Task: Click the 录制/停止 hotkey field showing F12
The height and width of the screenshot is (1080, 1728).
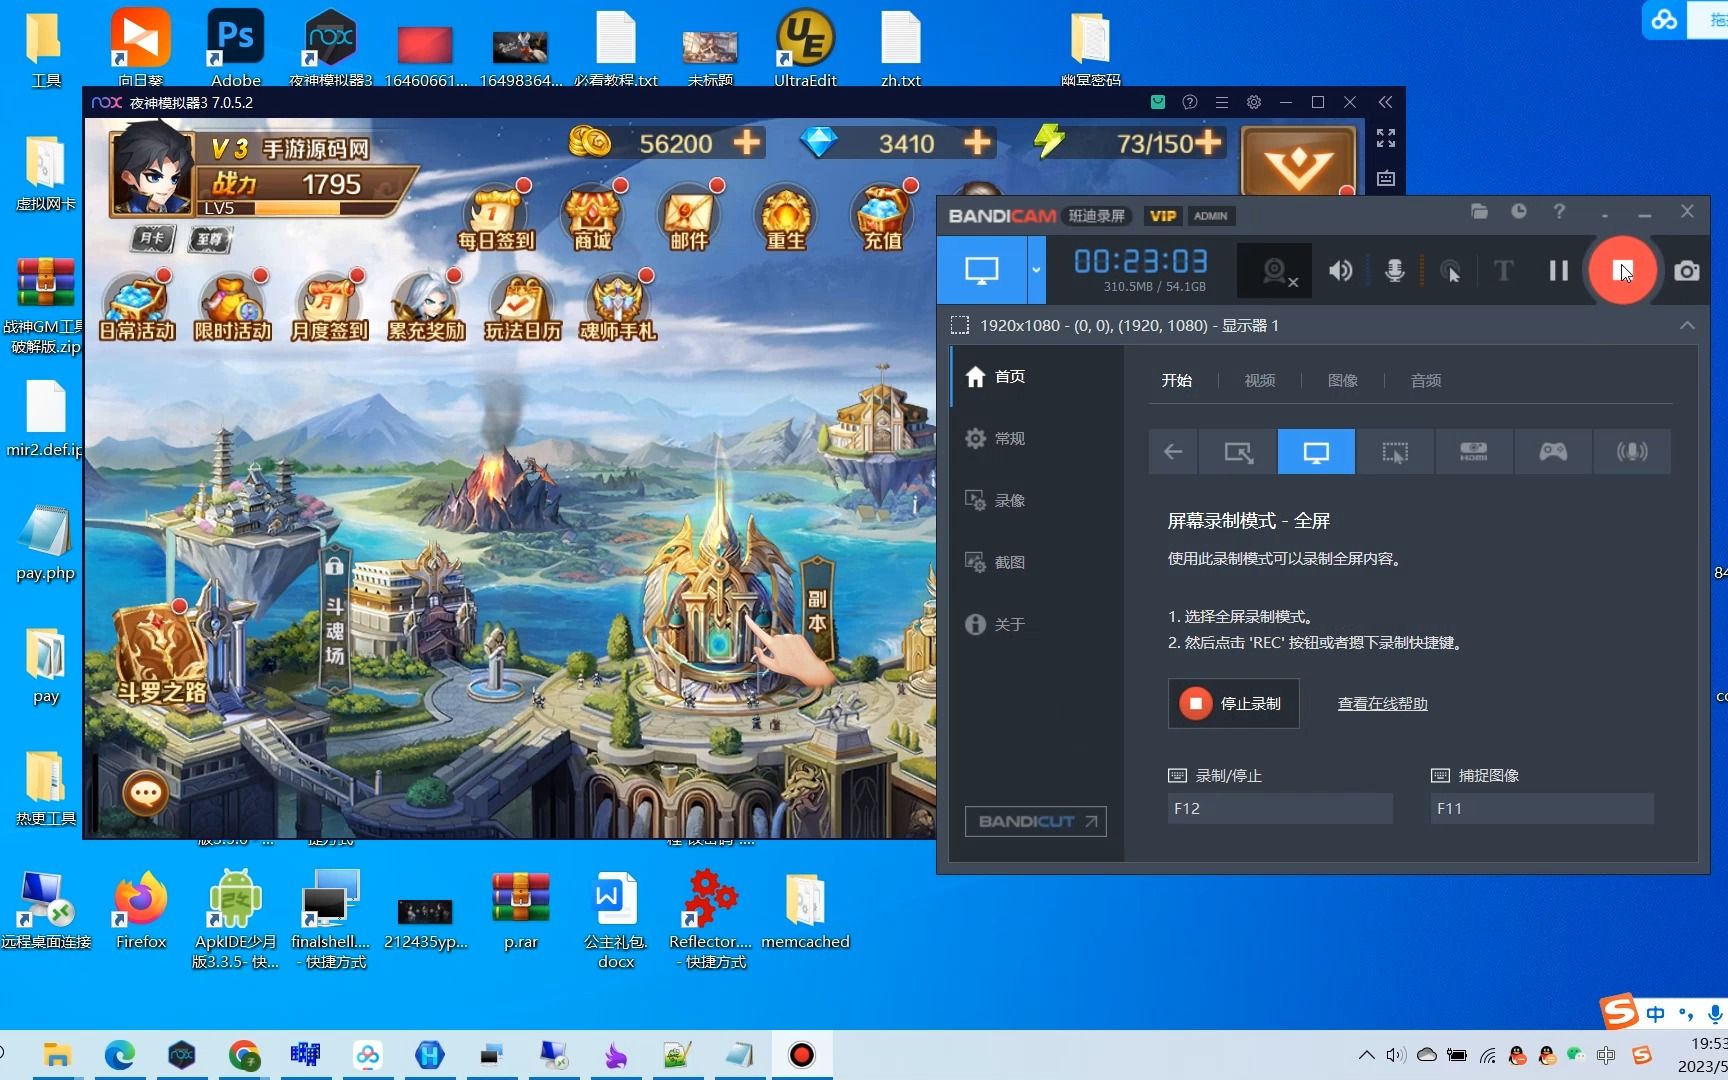Action: [1280, 808]
